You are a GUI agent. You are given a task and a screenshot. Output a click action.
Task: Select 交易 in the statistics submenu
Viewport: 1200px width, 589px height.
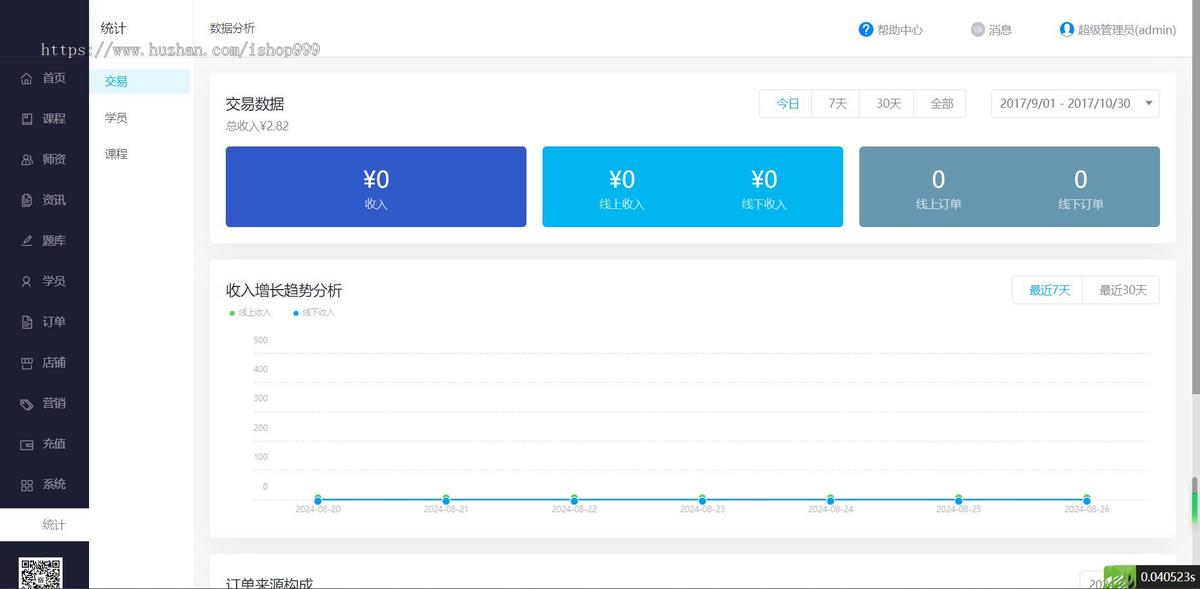139,81
